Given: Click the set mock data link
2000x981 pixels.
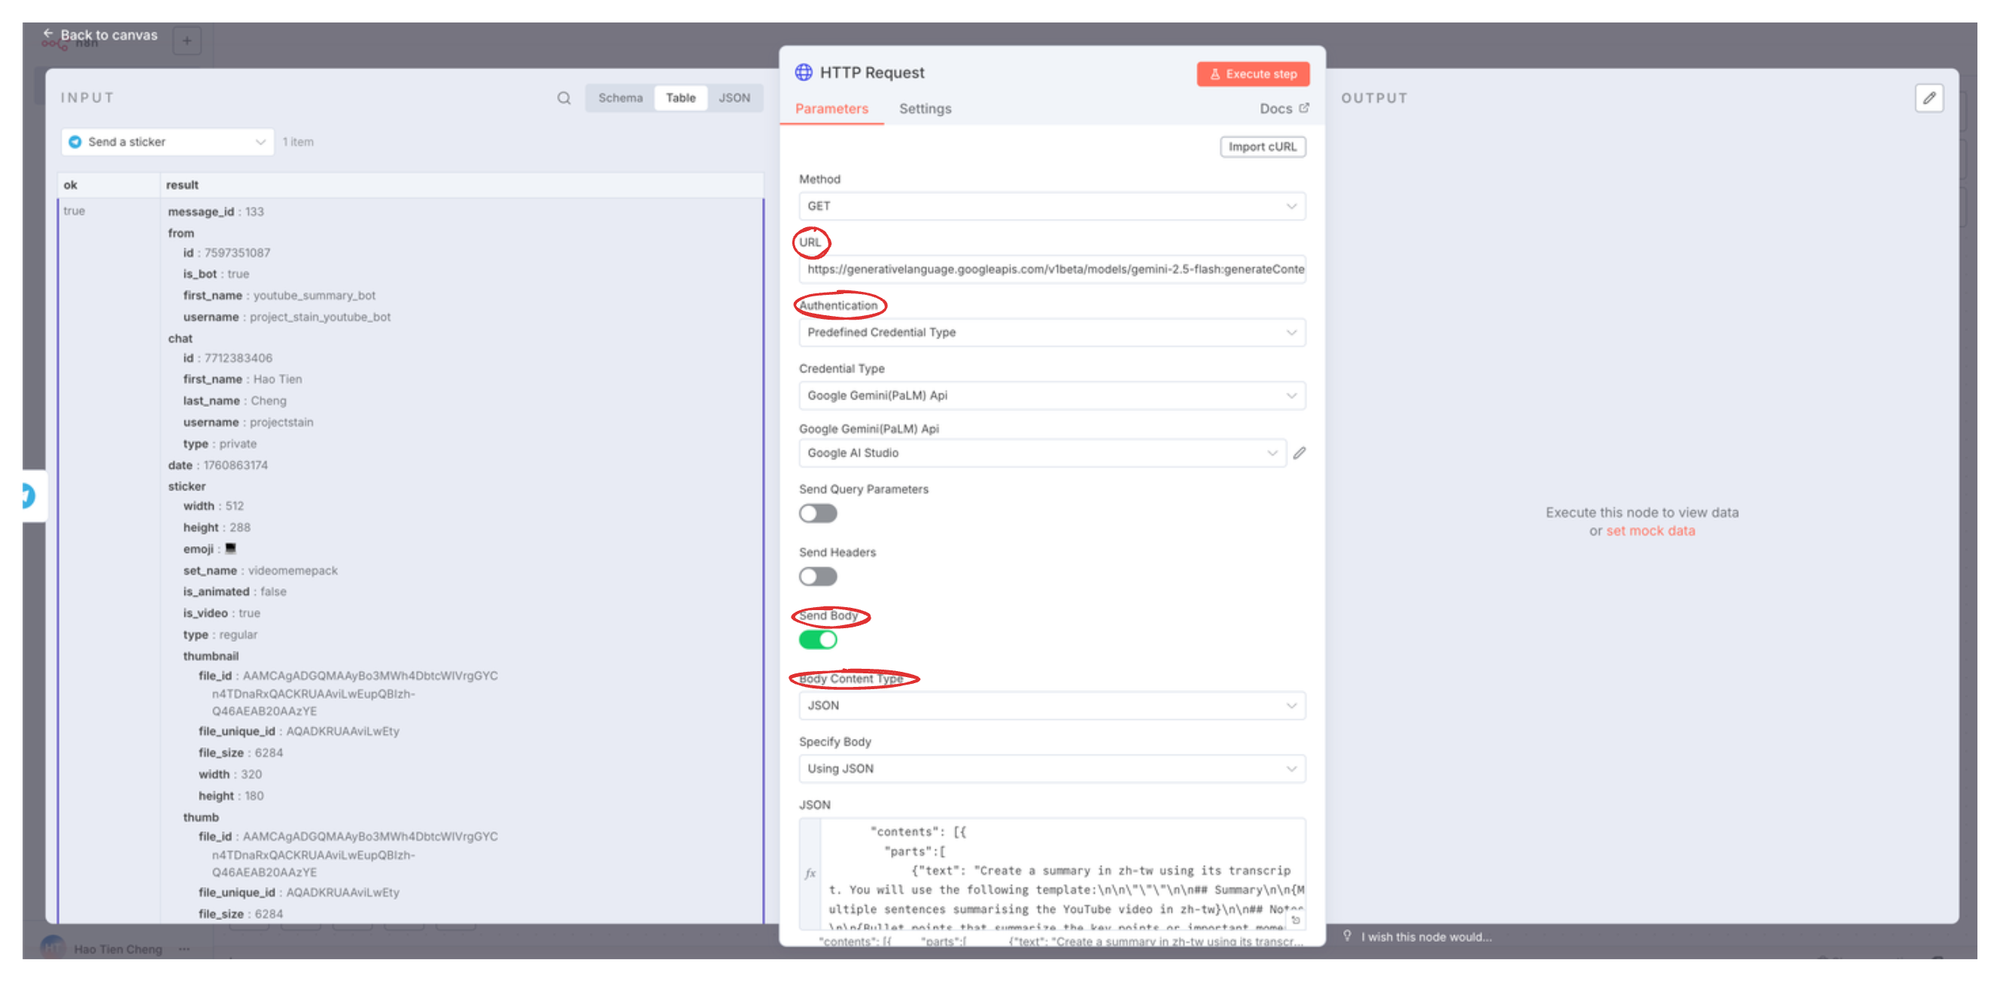Looking at the screenshot, I should tap(1650, 531).
